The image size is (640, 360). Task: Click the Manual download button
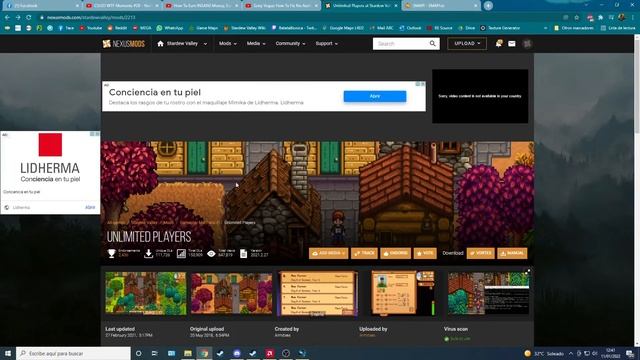(x=512, y=253)
